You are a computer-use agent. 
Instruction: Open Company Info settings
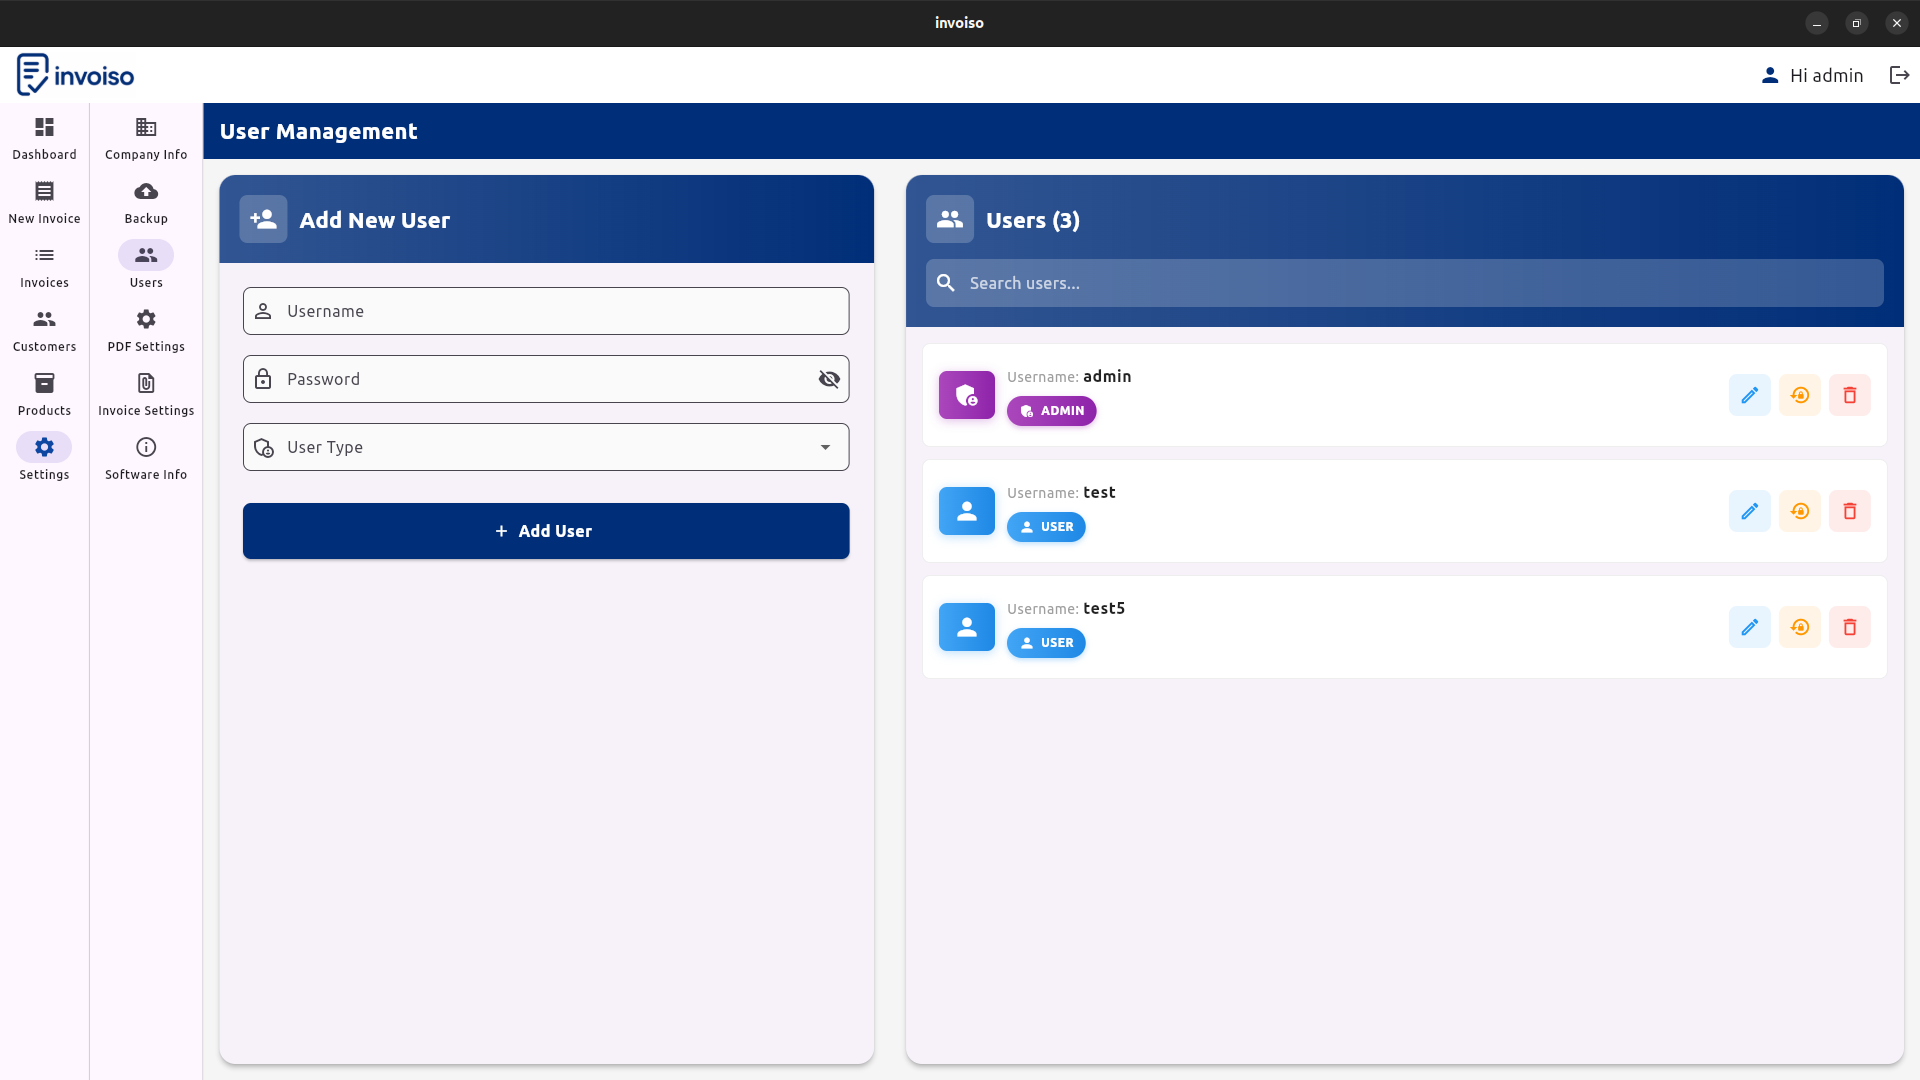[x=146, y=138]
